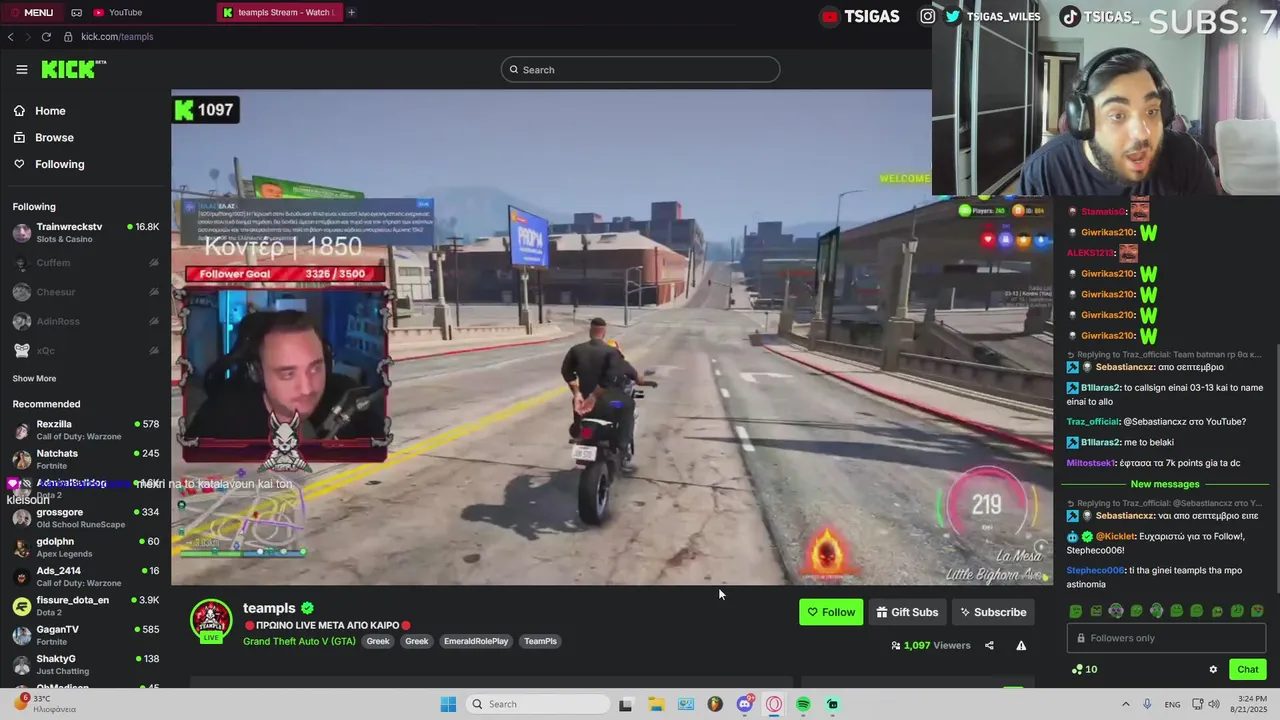This screenshot has width=1280, height=720.
Task: Follow the teampls channel
Action: coord(831,612)
